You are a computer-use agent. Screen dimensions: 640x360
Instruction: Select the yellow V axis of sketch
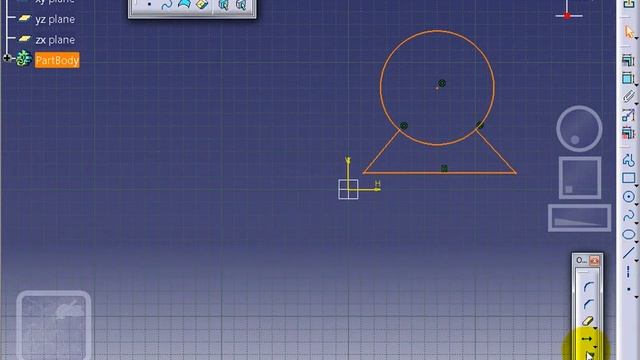pyautogui.click(x=348, y=168)
